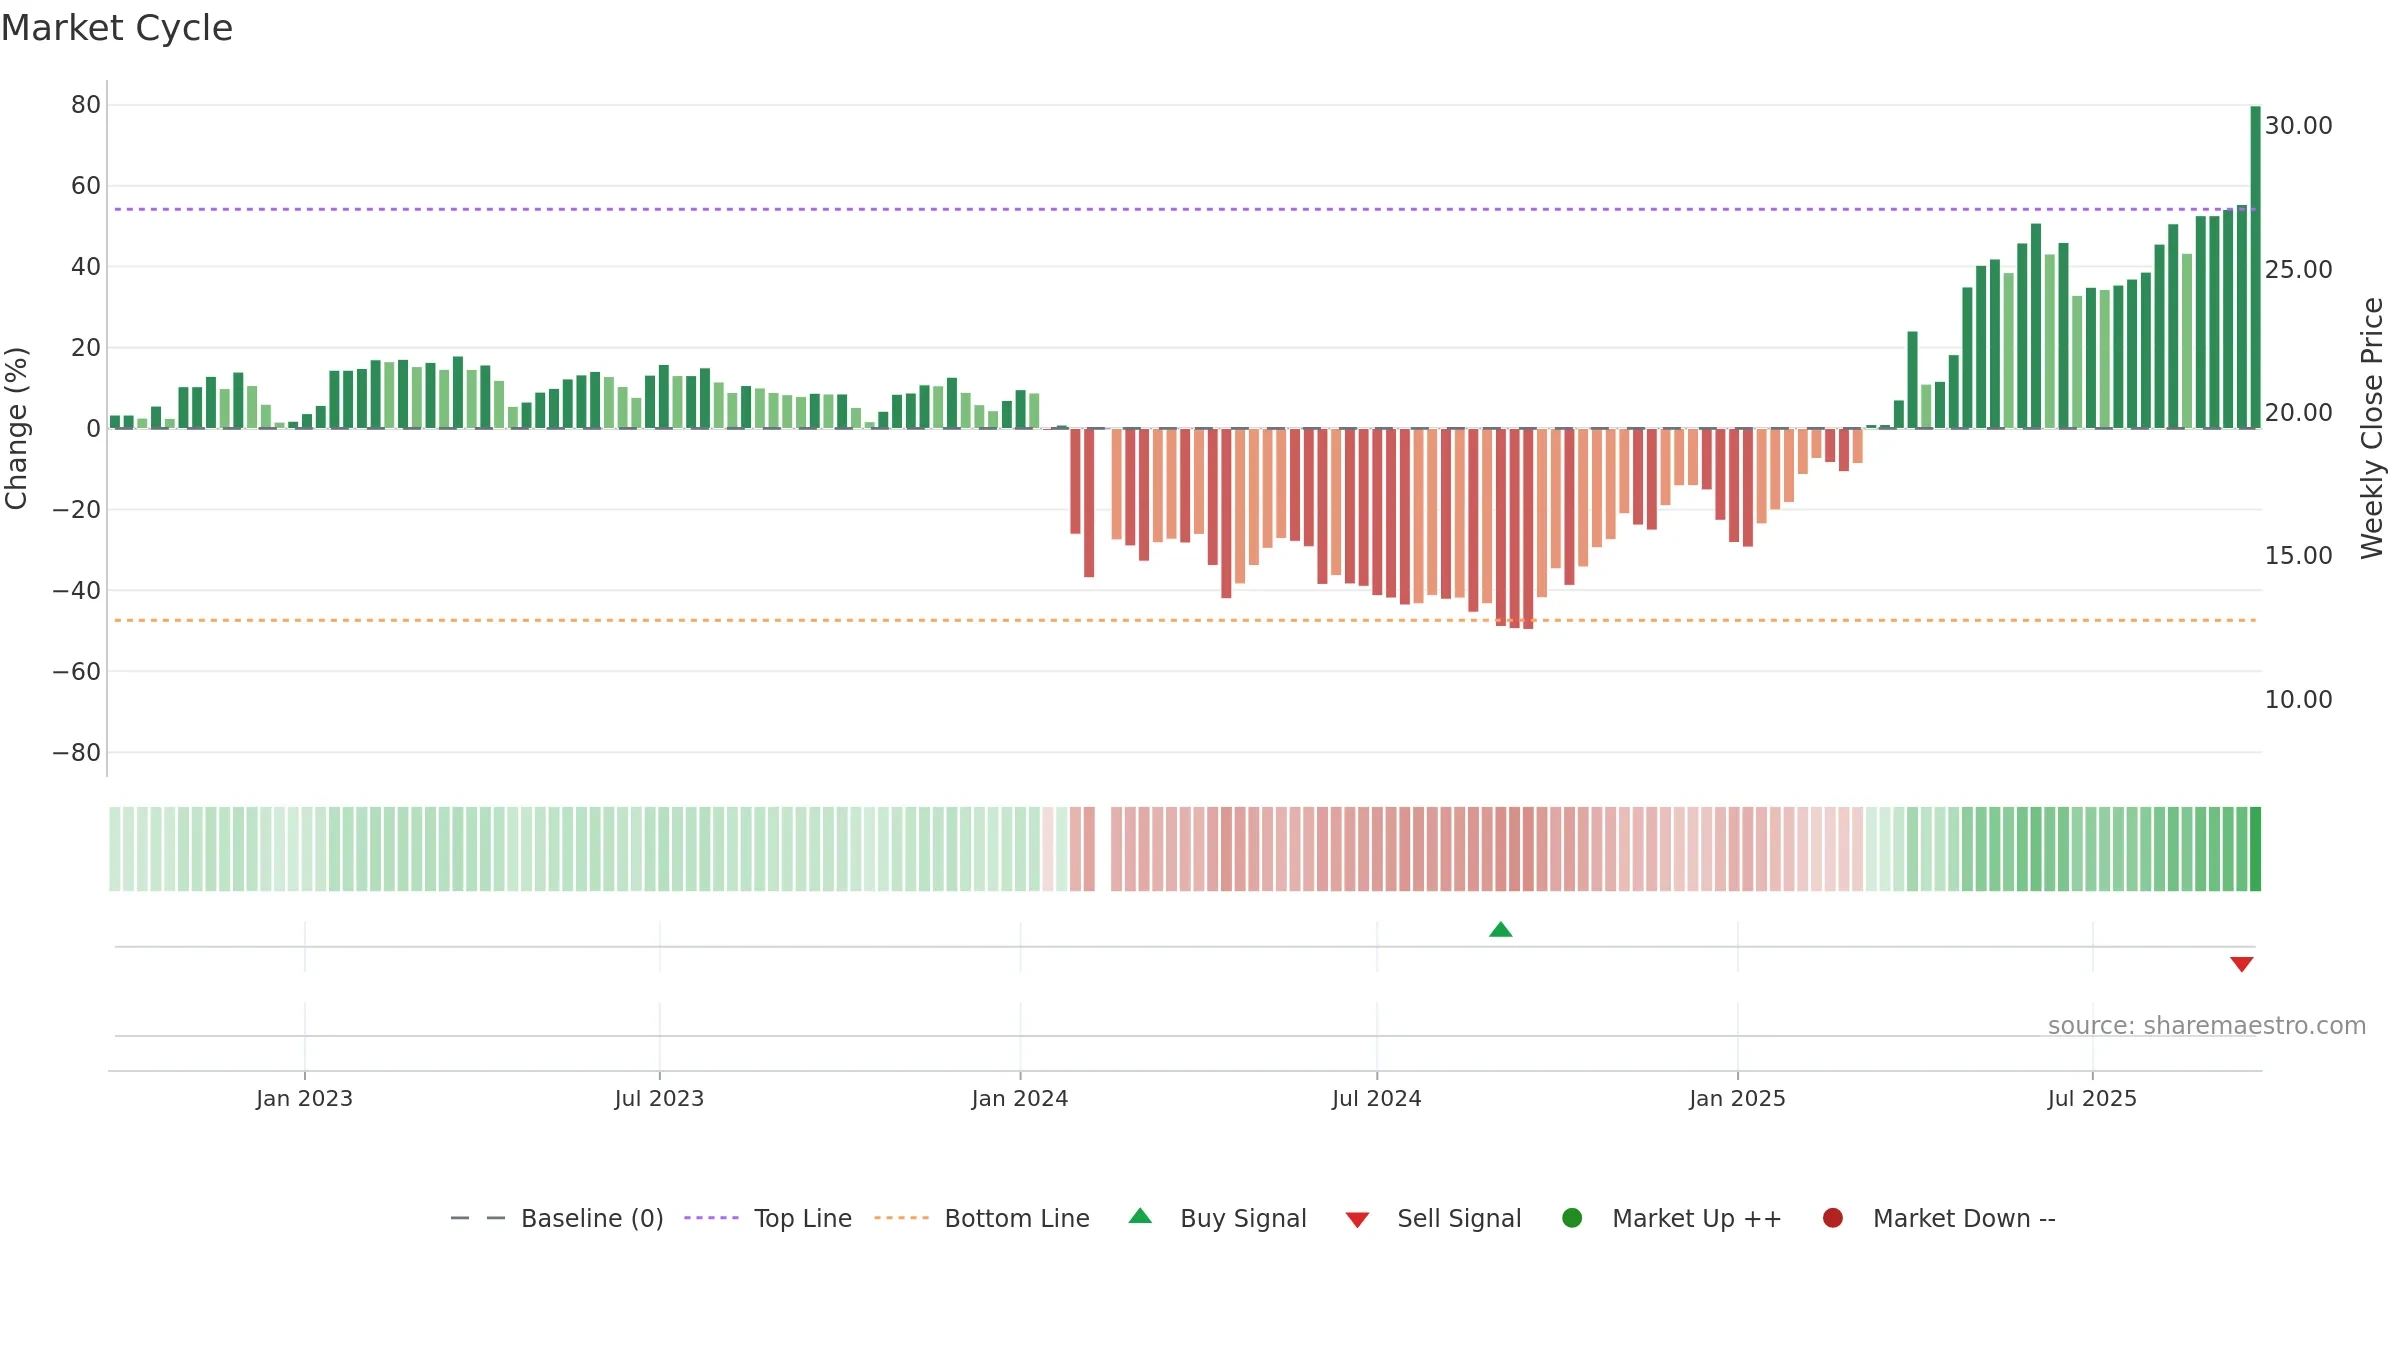Click the 20.00 price axis label
Viewport: 2400px width, 1350px height.
(x=2298, y=413)
